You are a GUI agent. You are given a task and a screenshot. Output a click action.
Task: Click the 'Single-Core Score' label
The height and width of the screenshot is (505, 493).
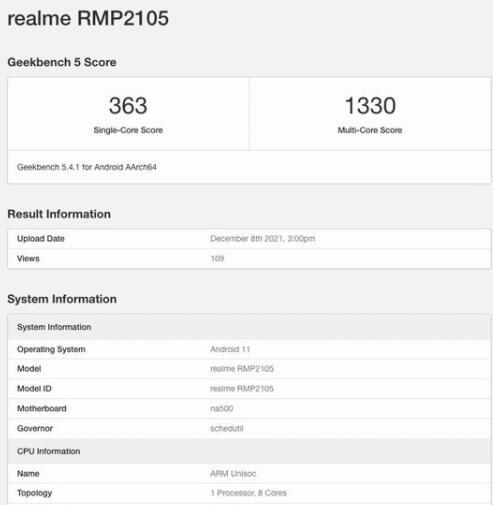coord(128,130)
